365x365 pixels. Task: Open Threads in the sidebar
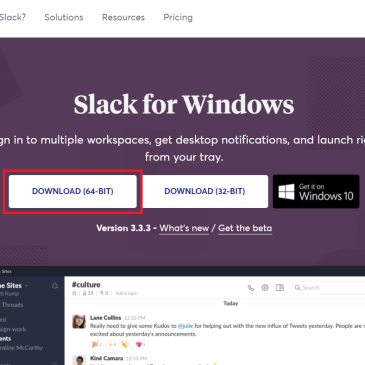(x=12, y=305)
